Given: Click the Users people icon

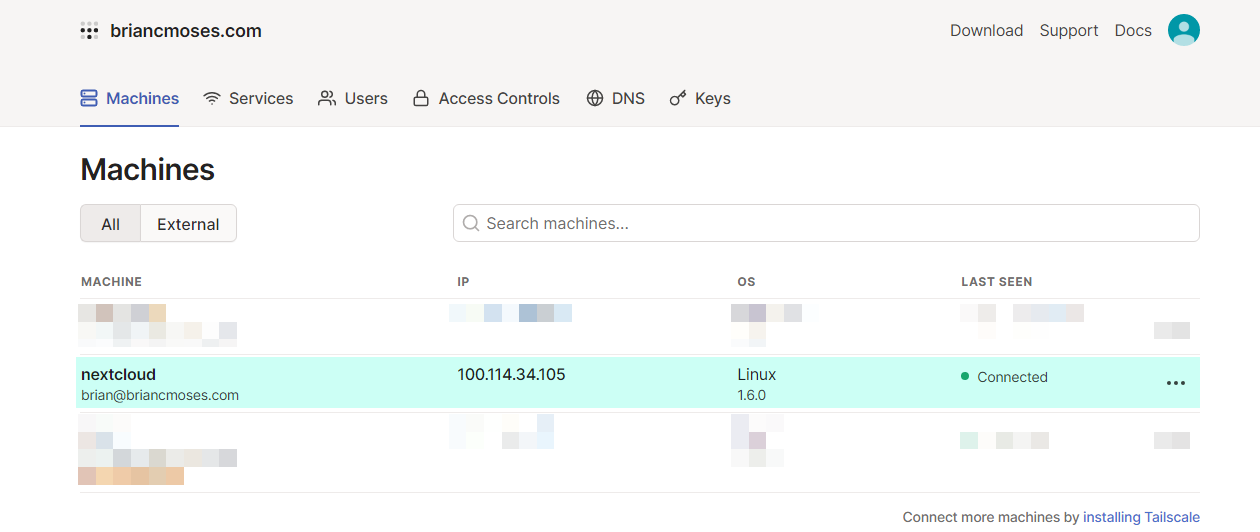Looking at the screenshot, I should 327,98.
